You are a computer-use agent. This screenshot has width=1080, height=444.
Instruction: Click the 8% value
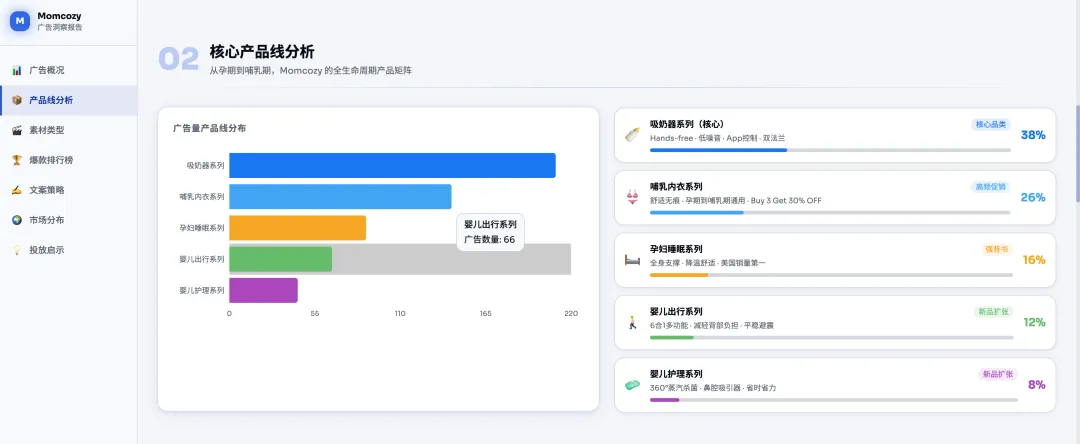[1037, 385]
